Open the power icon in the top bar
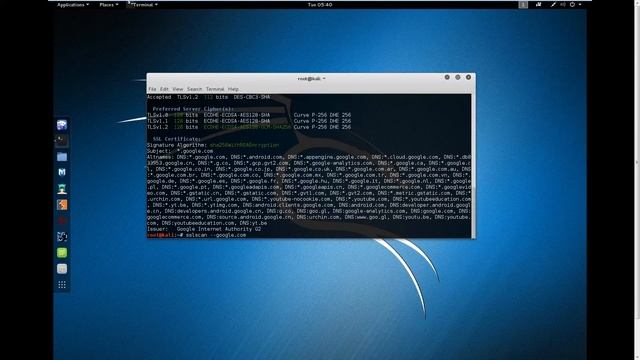This screenshot has width=640, height=360. [572, 5]
